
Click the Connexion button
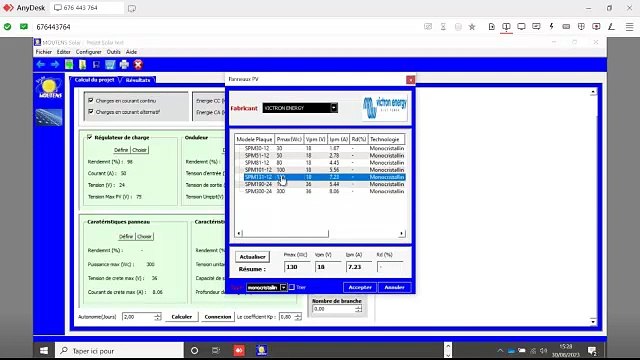[x=218, y=317]
